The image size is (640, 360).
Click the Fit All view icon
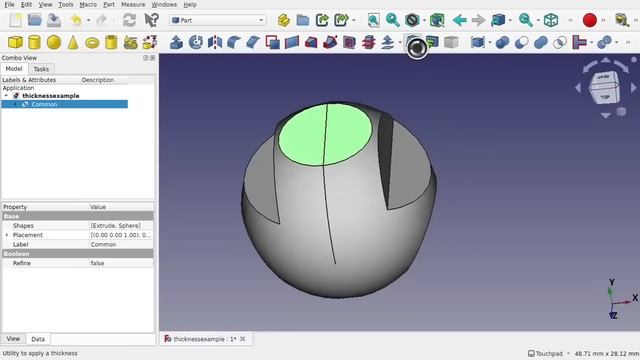tap(373, 20)
